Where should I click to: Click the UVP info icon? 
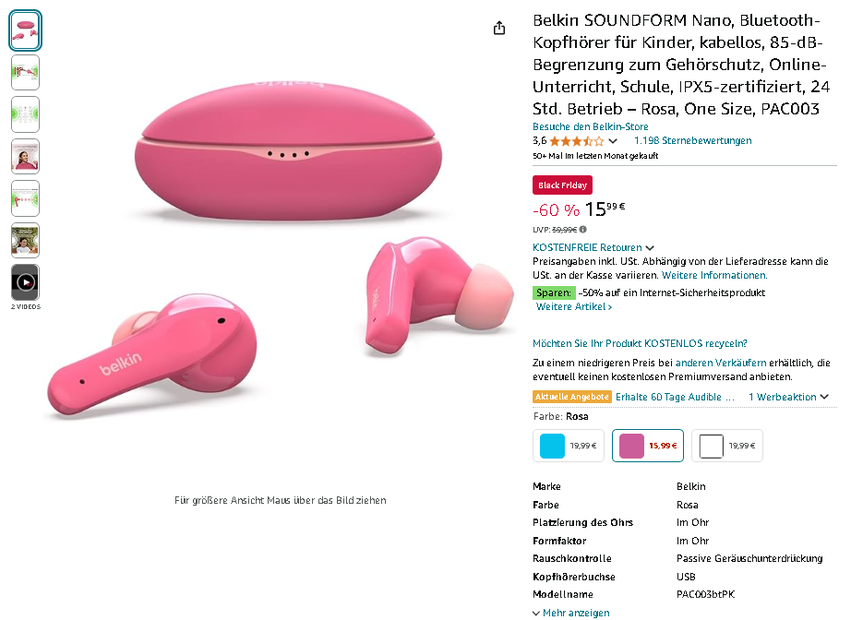[x=583, y=230]
